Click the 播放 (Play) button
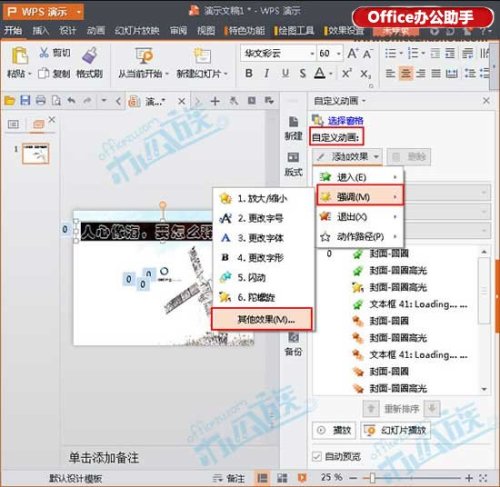The height and width of the screenshot is (487, 500). pyautogui.click(x=334, y=430)
